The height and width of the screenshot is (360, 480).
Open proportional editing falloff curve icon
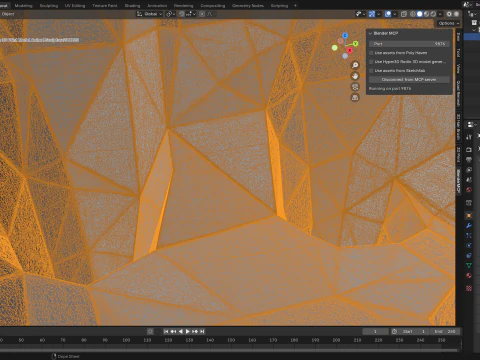tap(210, 14)
